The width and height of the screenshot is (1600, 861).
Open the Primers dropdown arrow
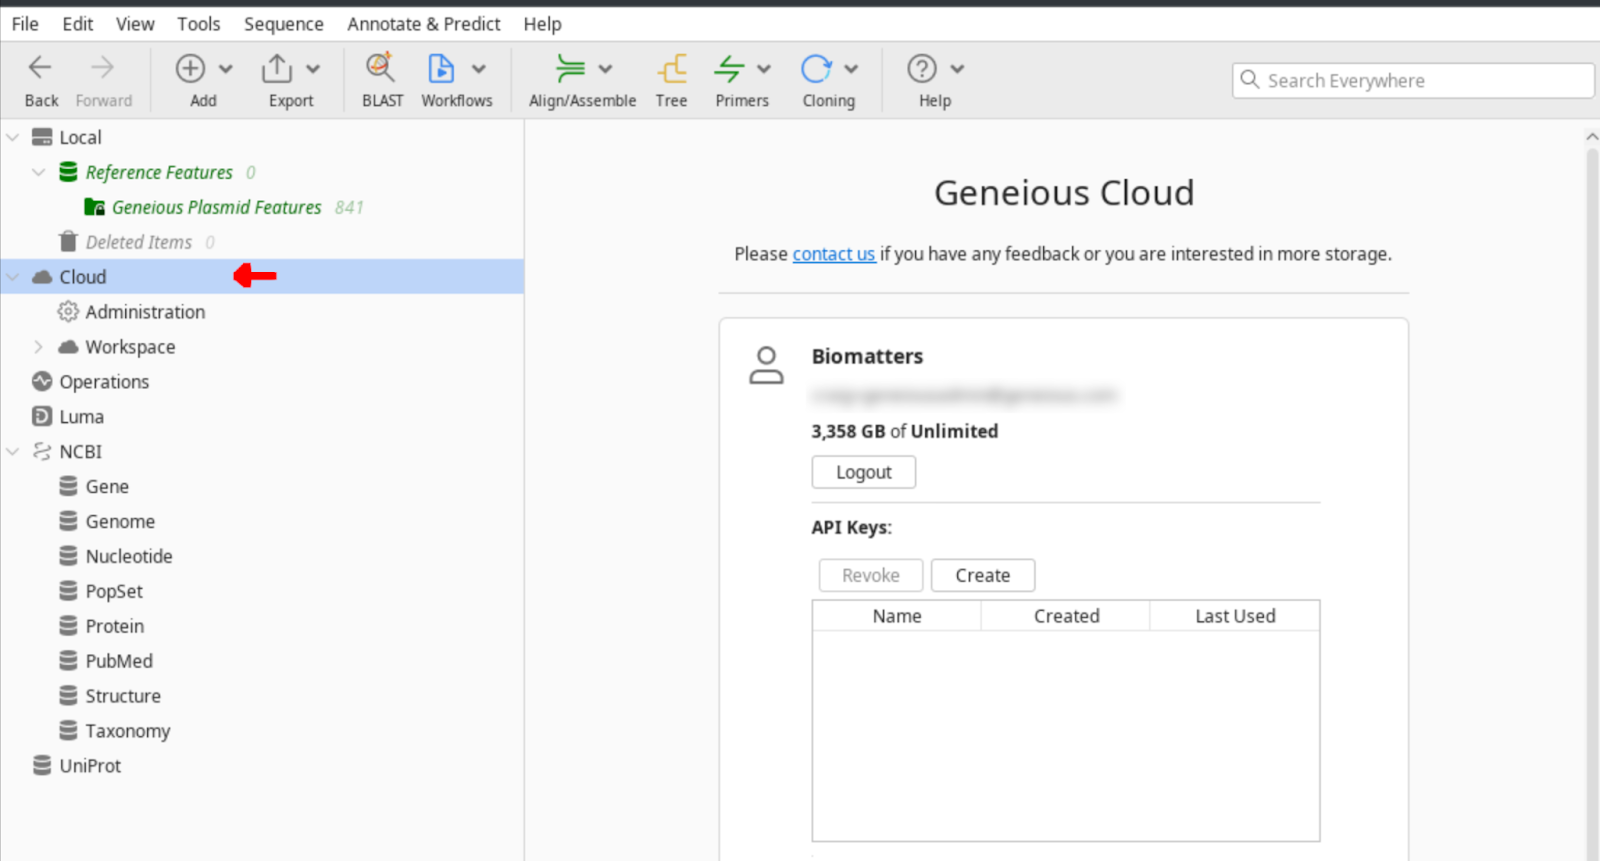(x=764, y=69)
